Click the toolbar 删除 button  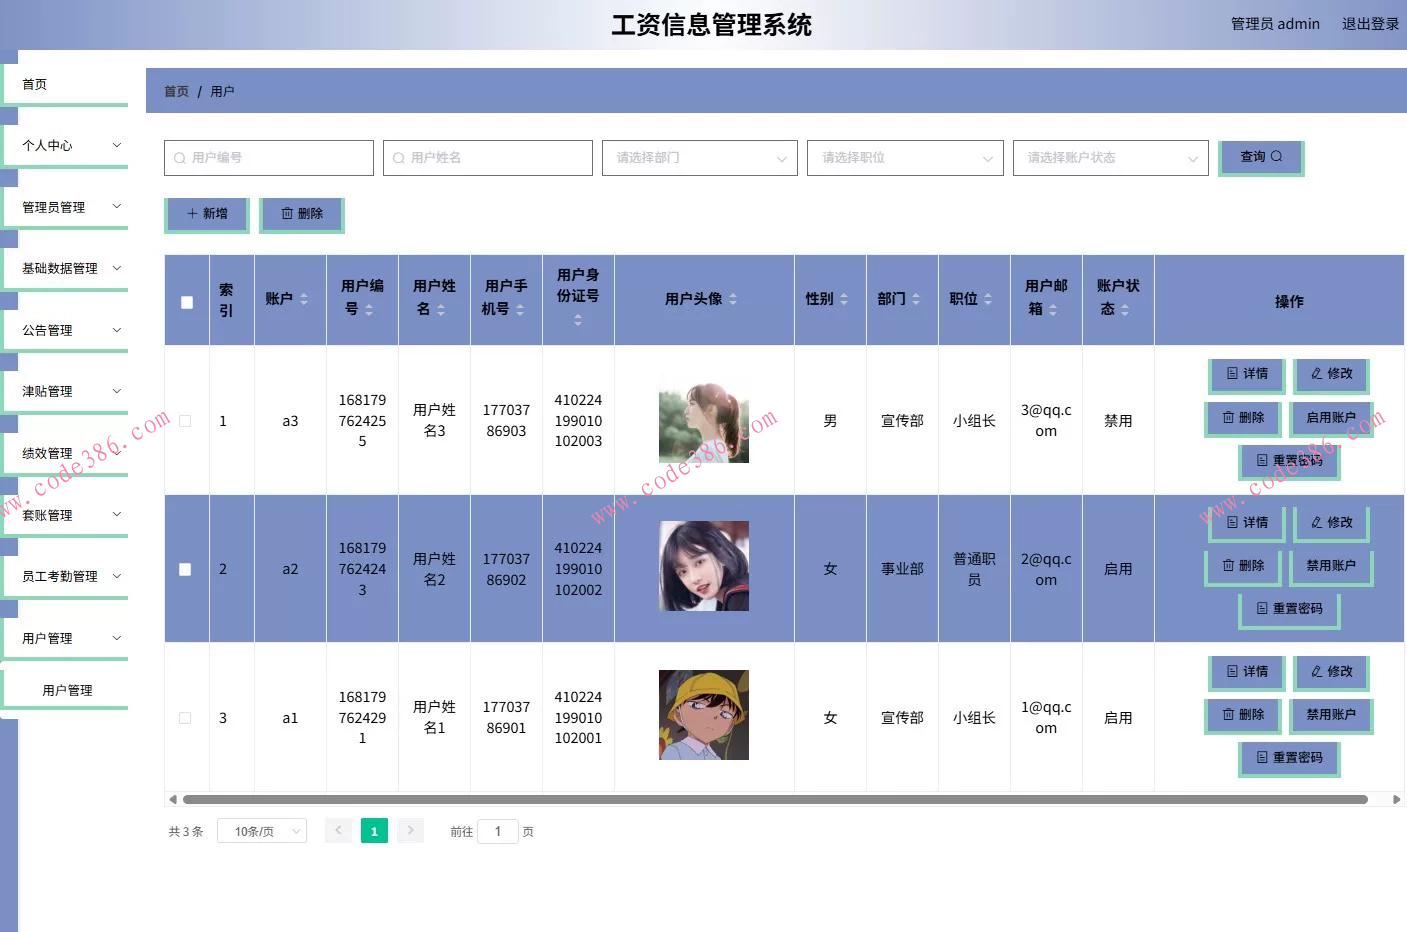point(301,214)
